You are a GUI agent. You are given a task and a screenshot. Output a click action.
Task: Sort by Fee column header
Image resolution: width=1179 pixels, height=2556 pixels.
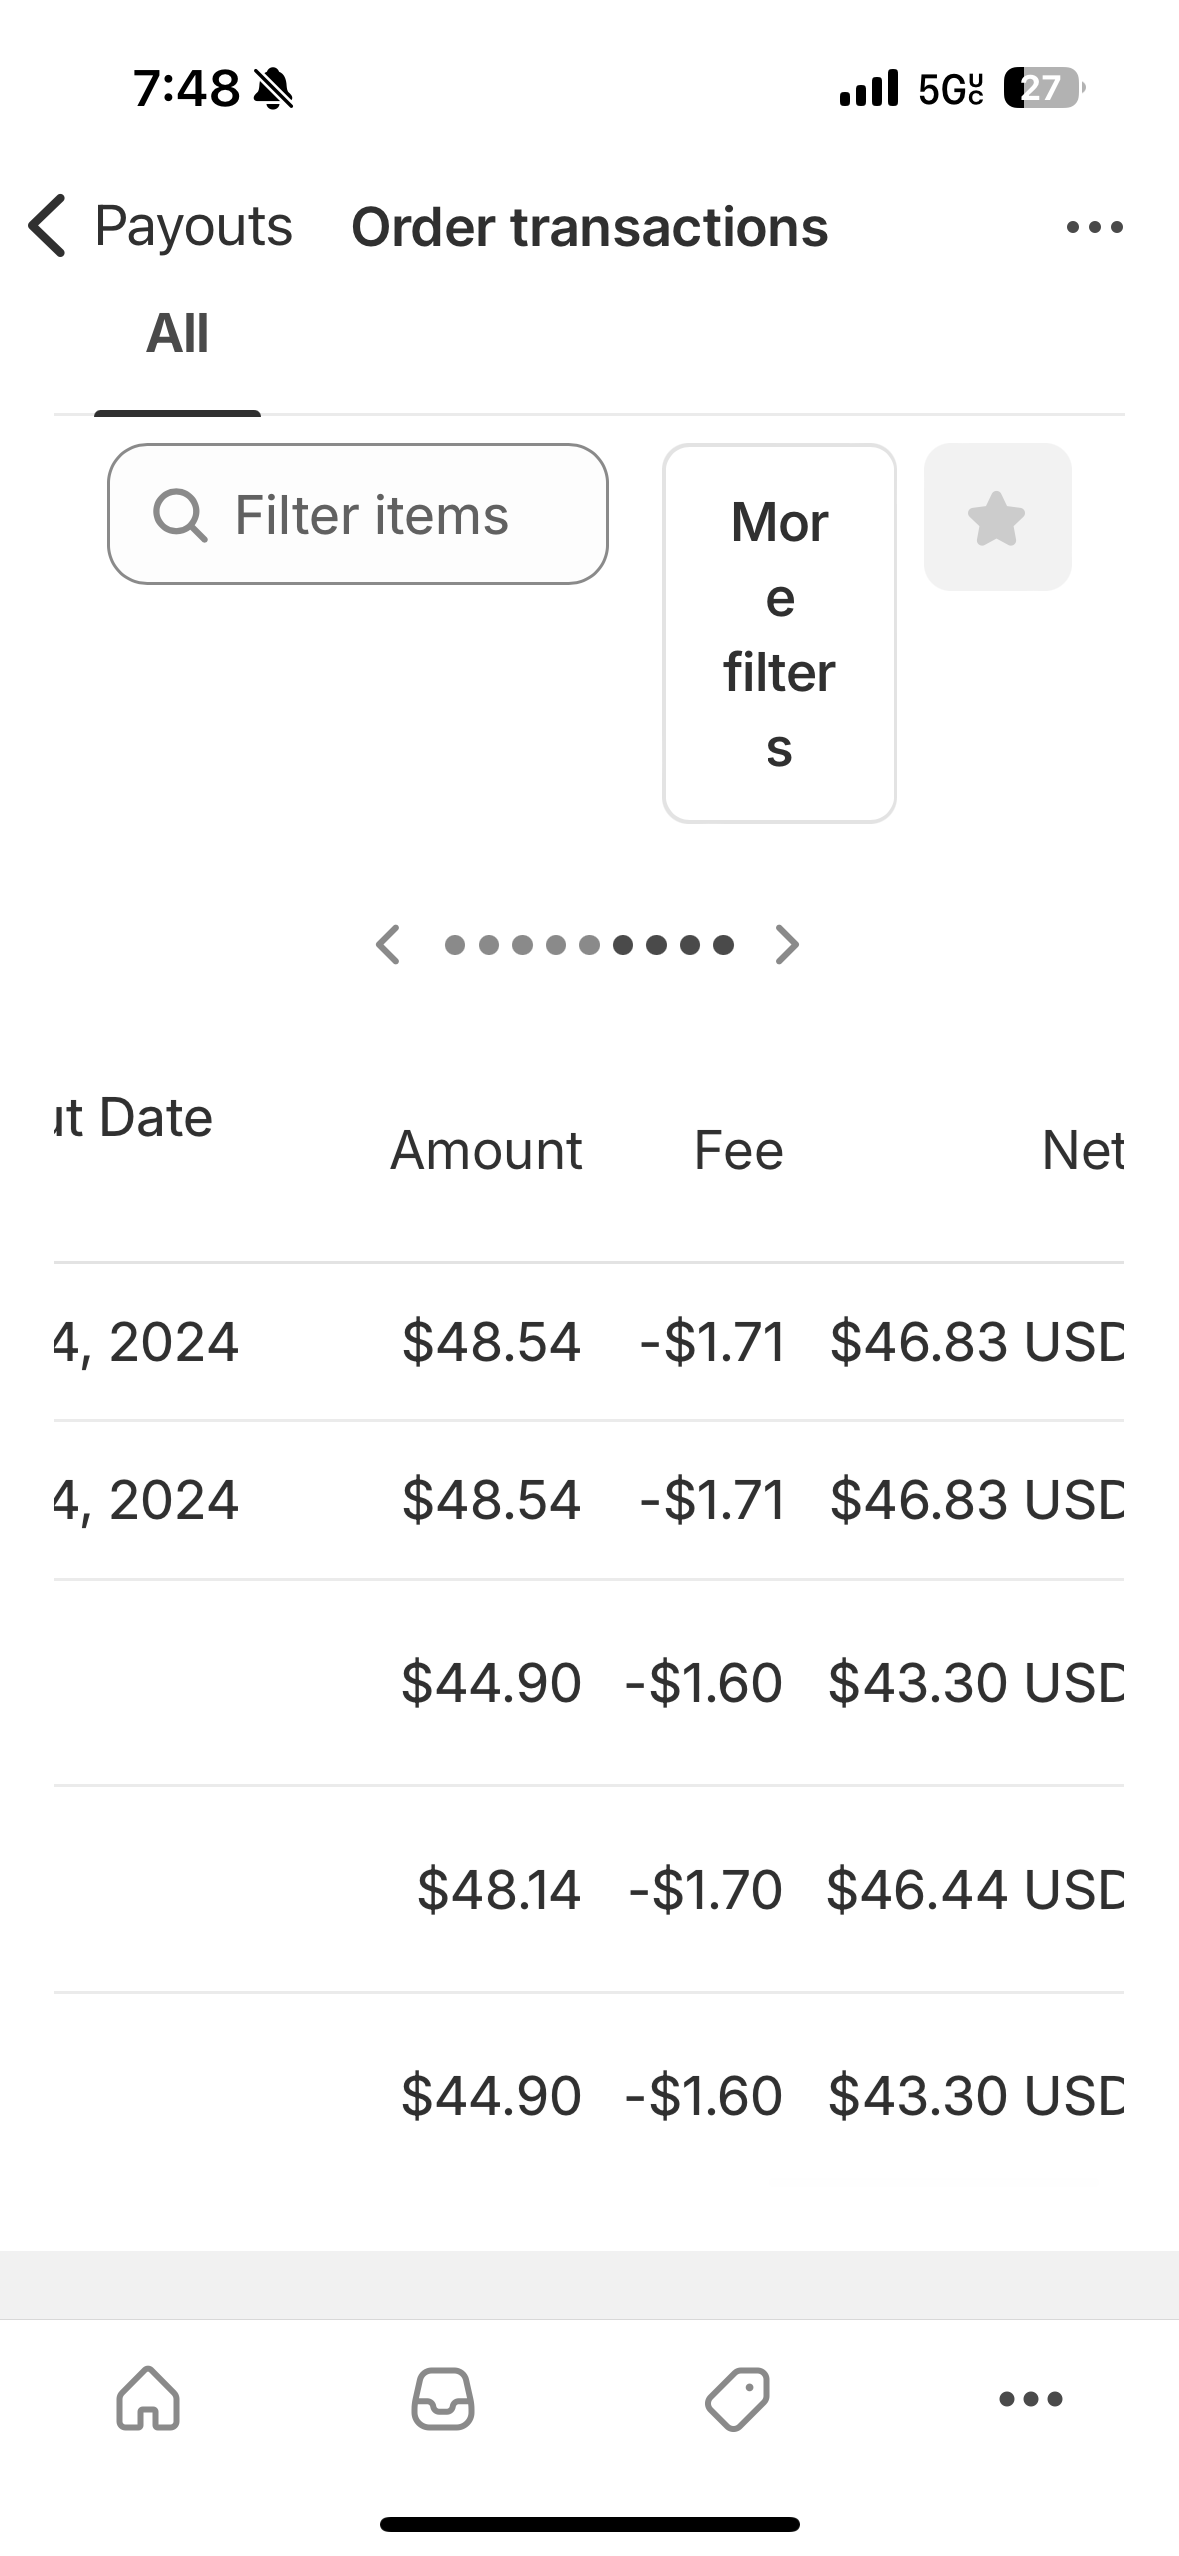tap(738, 1150)
